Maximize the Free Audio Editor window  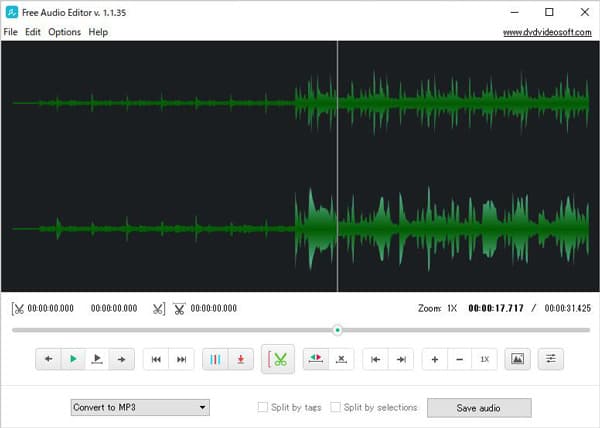(549, 12)
